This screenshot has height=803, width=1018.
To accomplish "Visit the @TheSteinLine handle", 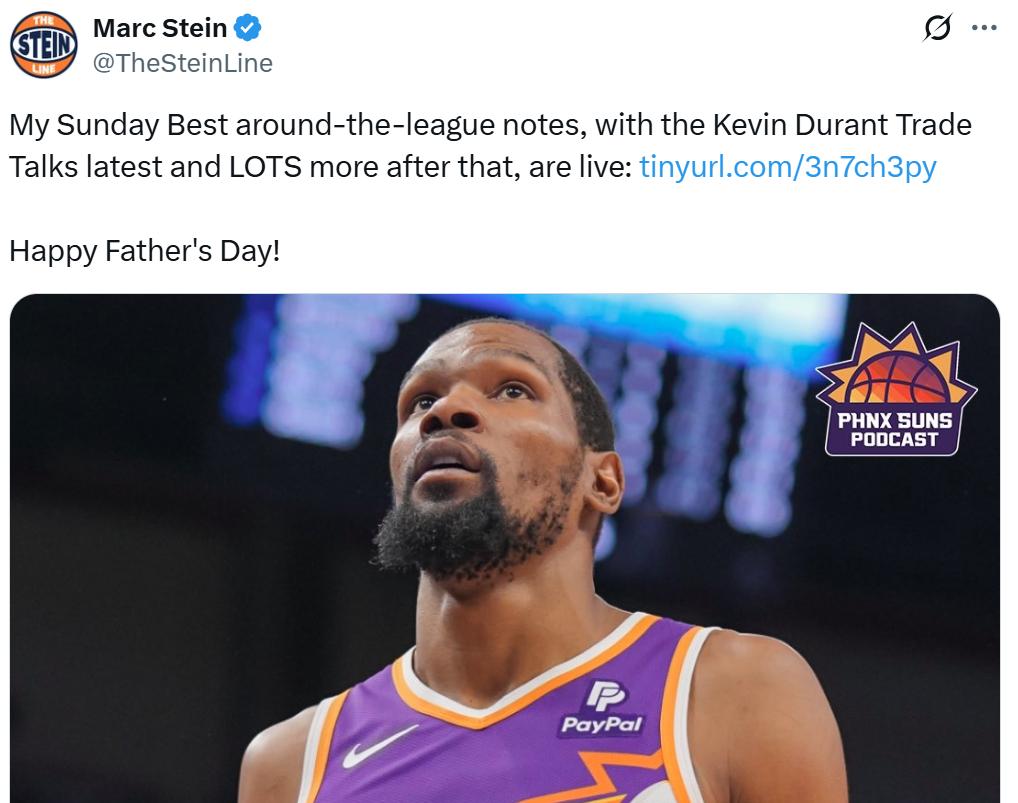I will [182, 63].
